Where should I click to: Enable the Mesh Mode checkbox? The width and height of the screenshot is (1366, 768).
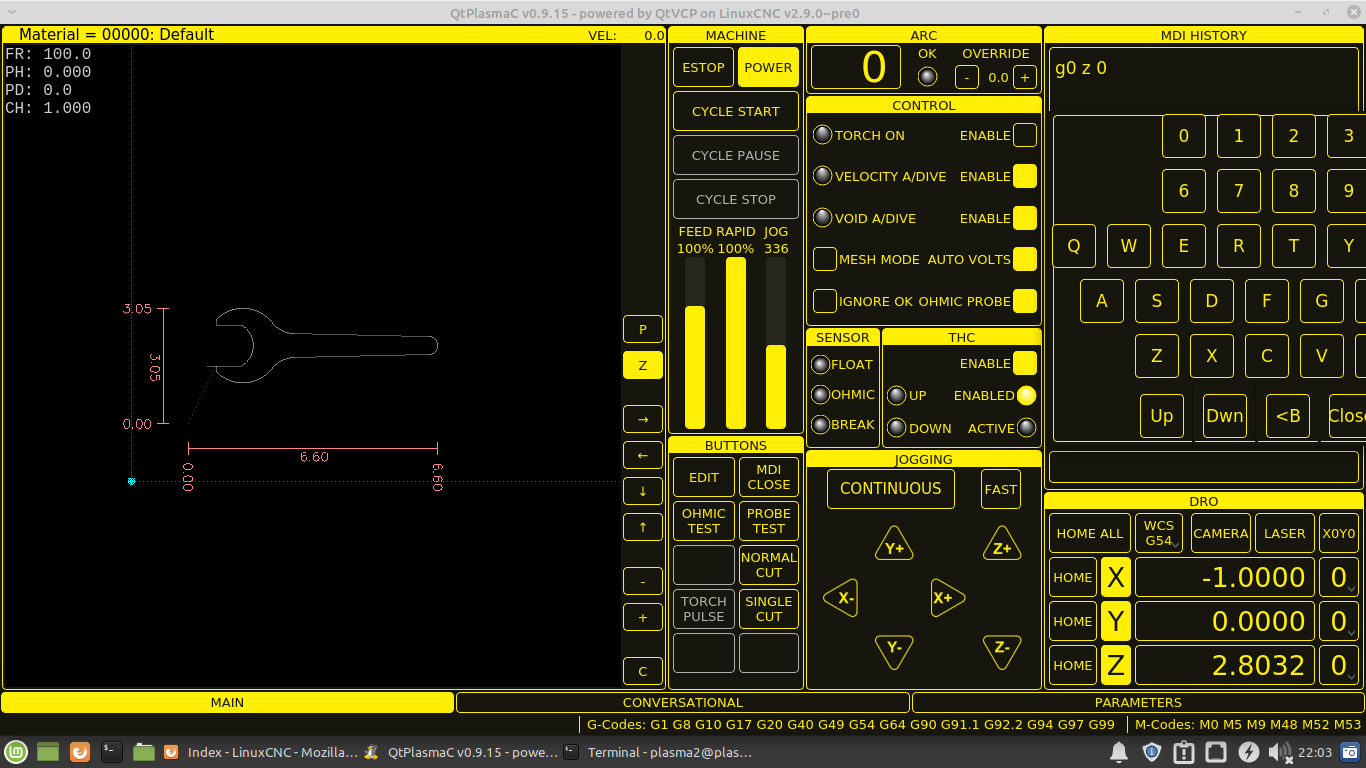click(x=824, y=259)
